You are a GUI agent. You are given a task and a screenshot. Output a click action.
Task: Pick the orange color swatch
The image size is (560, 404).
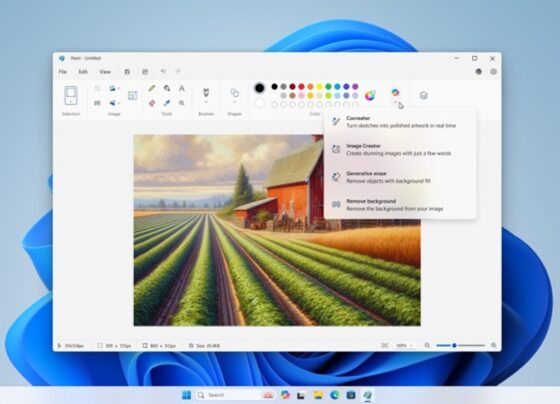click(x=310, y=86)
